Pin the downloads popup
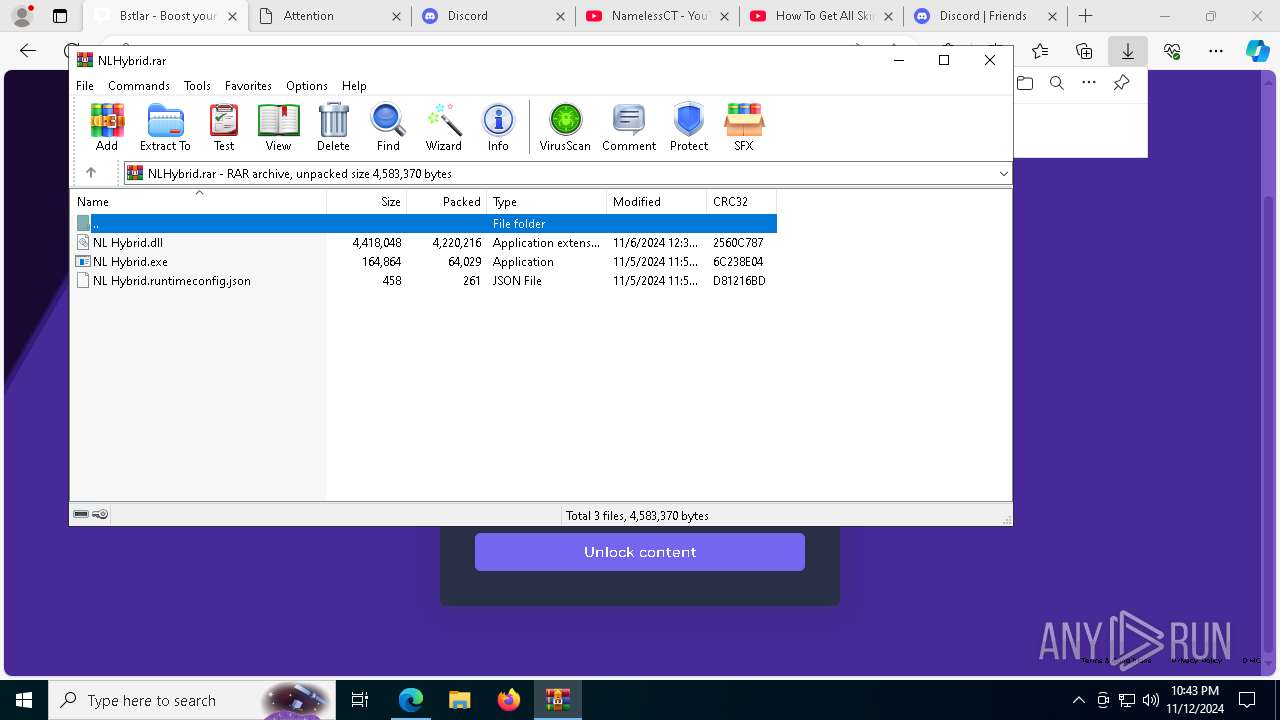 point(1121,83)
